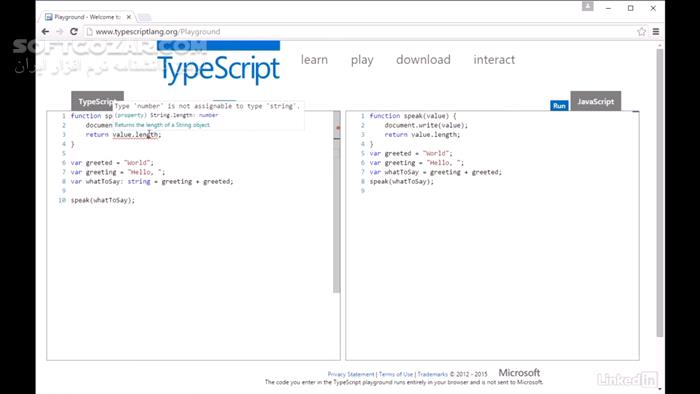Click the URL address bar
Image resolution: width=700 pixels, height=394 pixels.
pyautogui.click(x=359, y=32)
